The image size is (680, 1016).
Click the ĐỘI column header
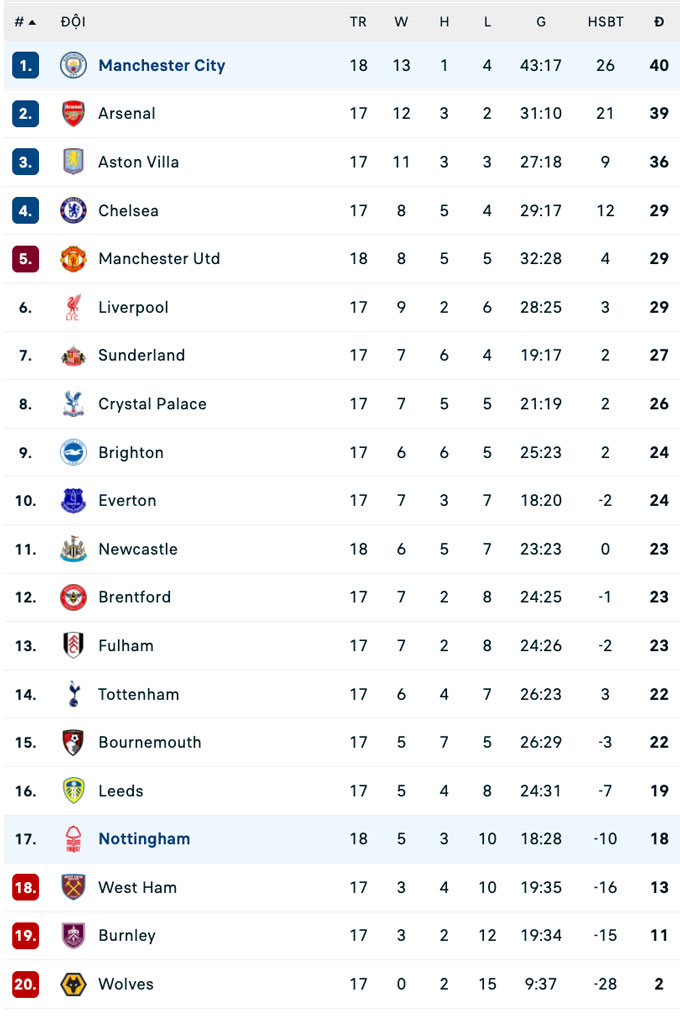pos(72,22)
